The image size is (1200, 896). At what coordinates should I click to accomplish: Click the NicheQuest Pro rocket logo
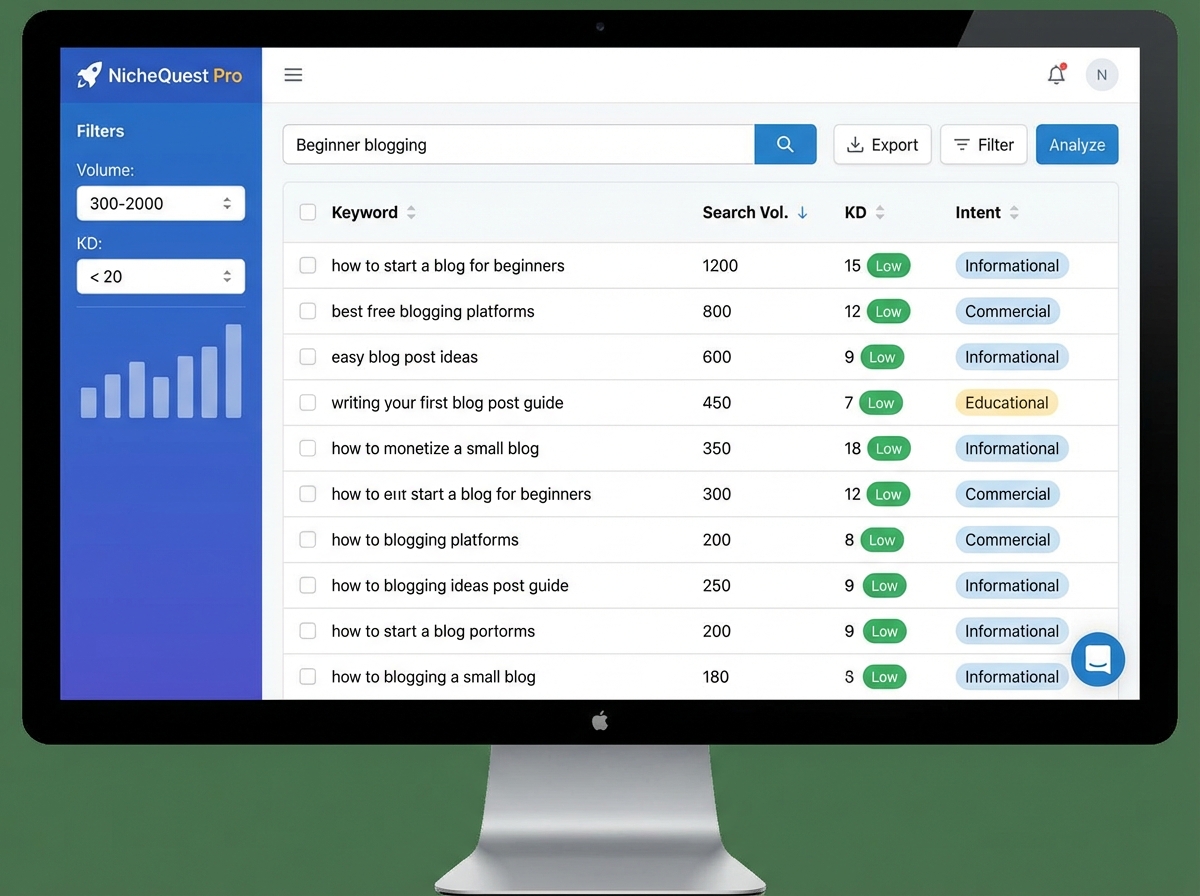[89, 74]
